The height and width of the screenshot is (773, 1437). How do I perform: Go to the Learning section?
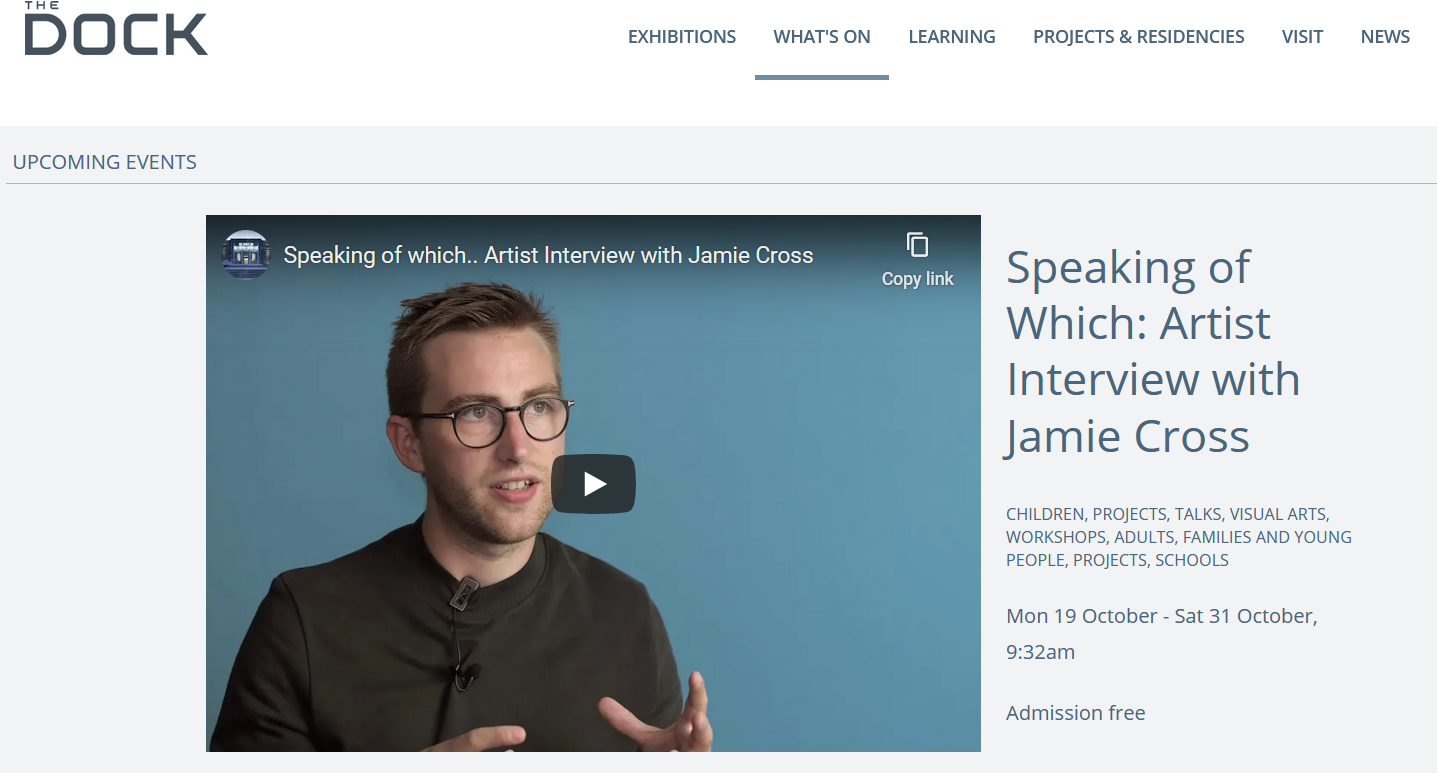(952, 37)
